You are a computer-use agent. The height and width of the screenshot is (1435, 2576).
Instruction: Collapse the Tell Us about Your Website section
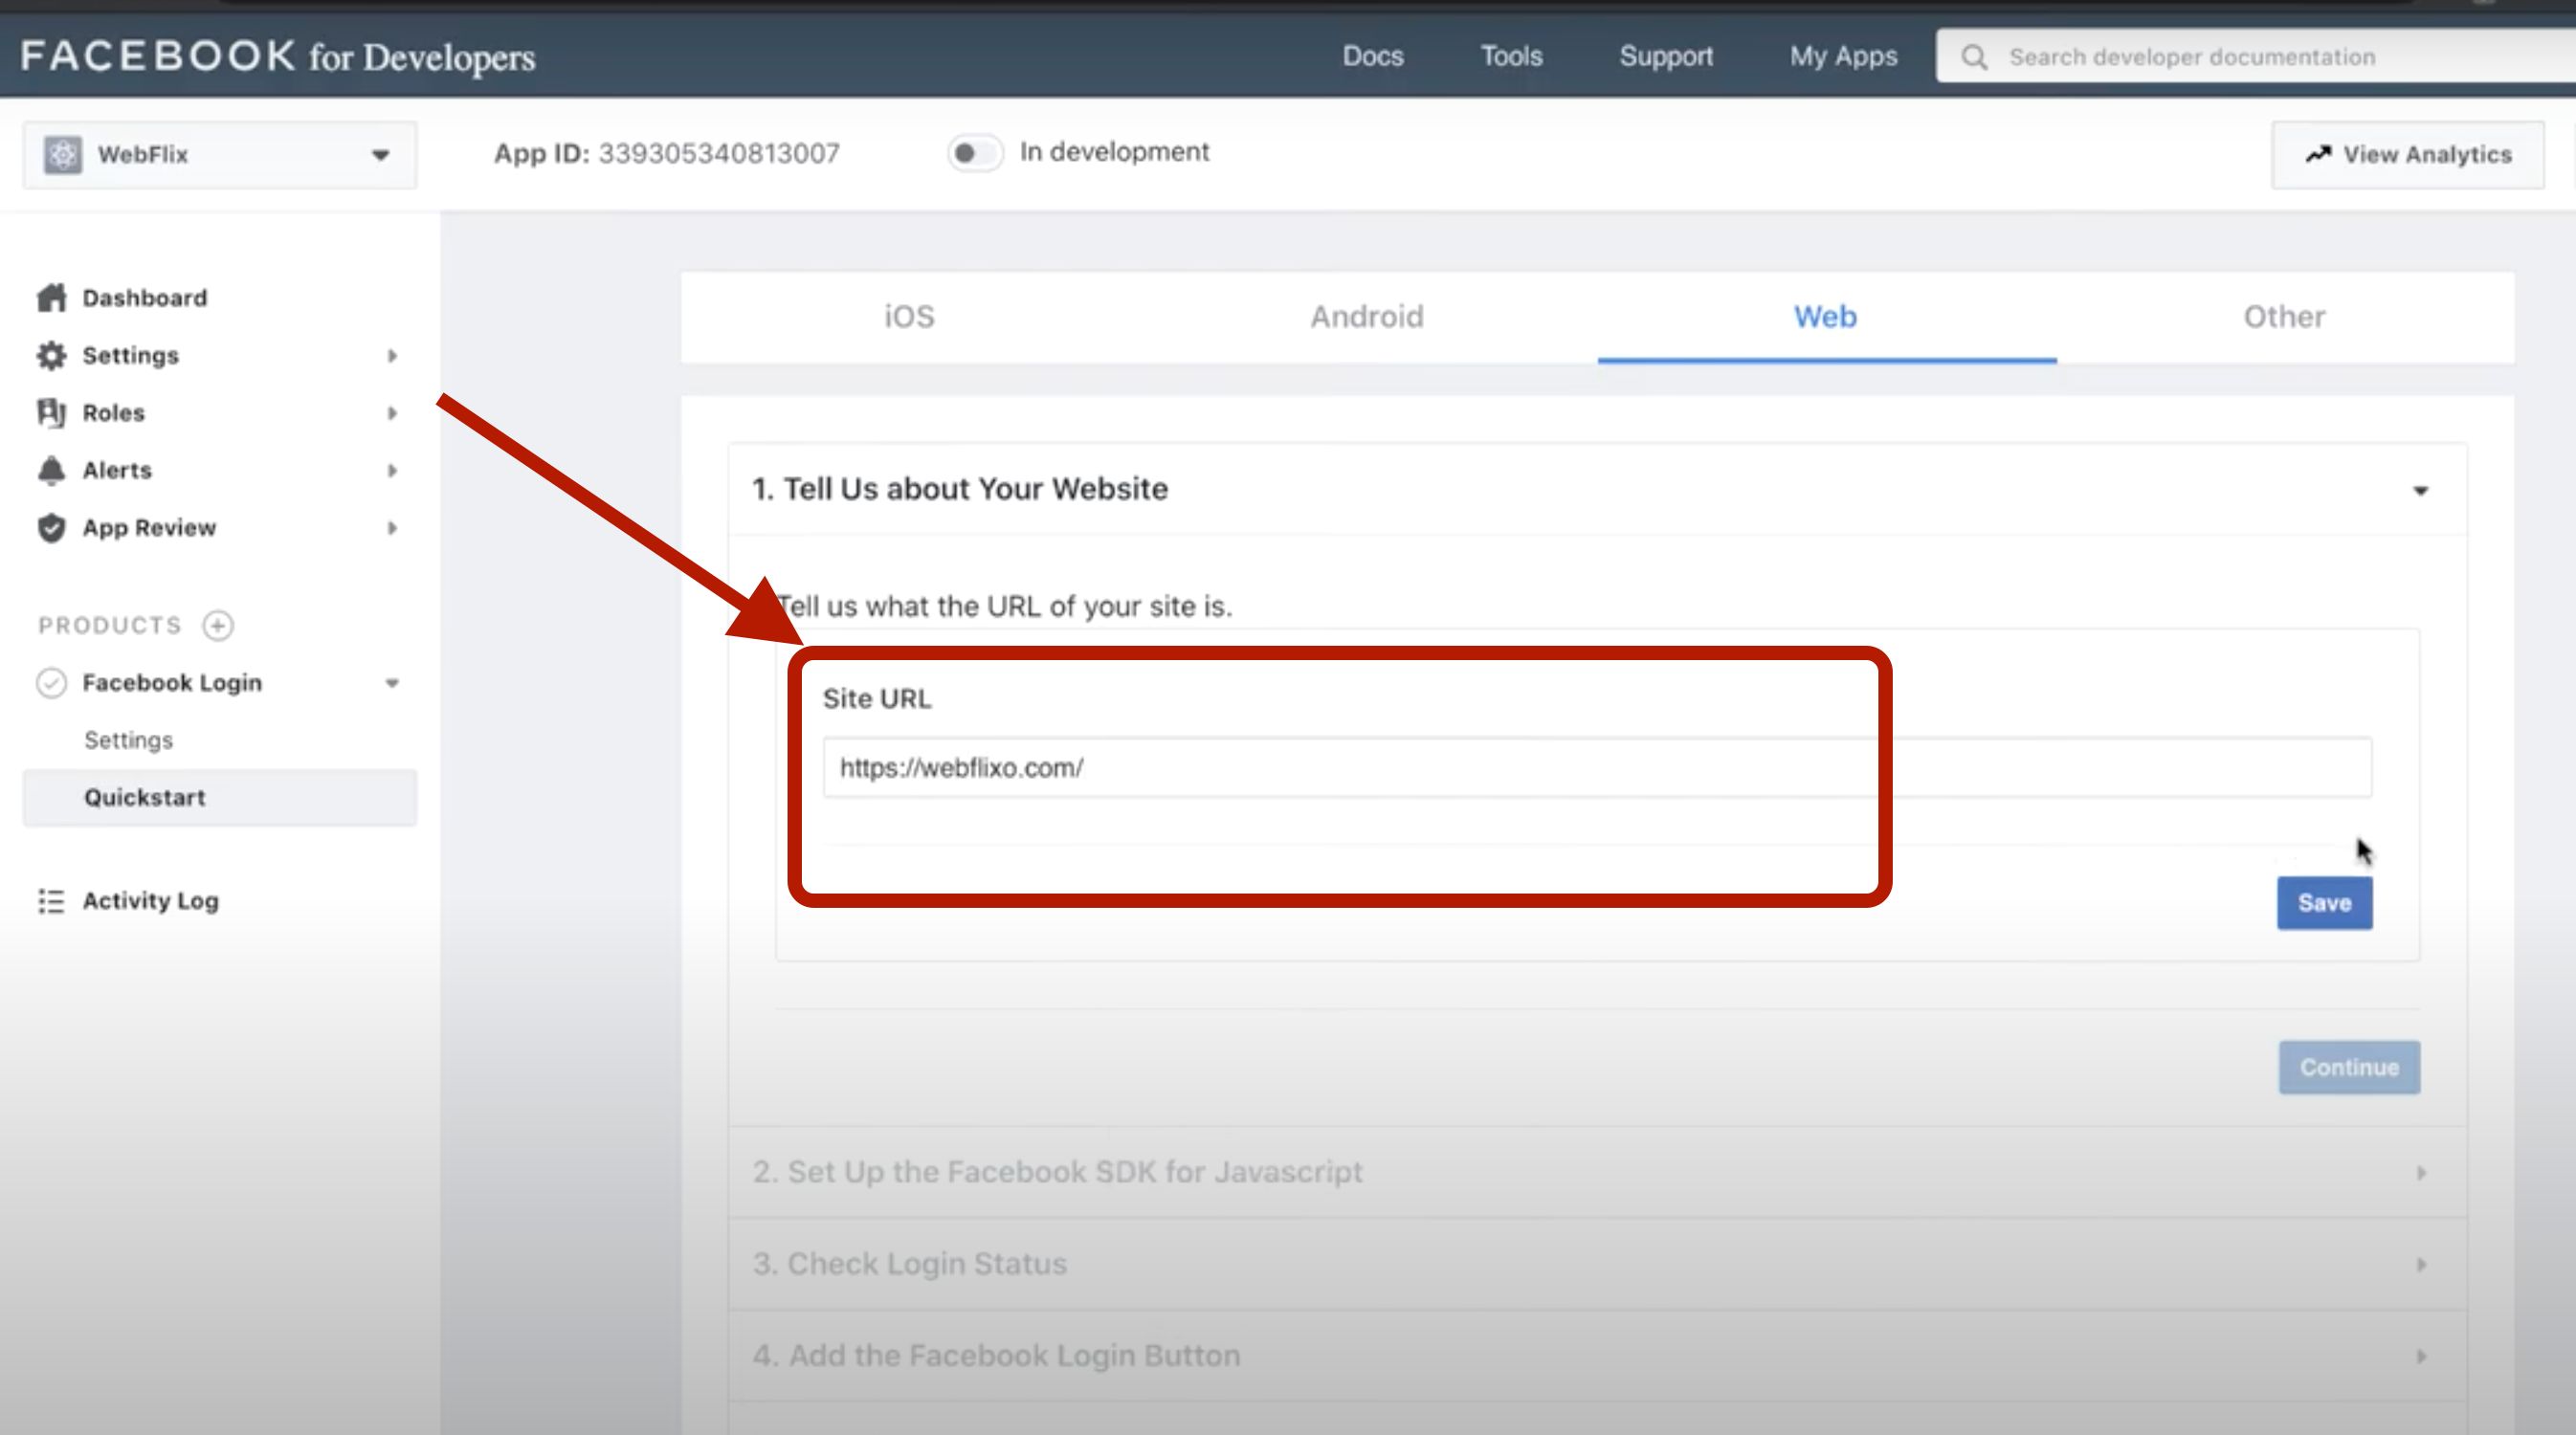click(2420, 490)
